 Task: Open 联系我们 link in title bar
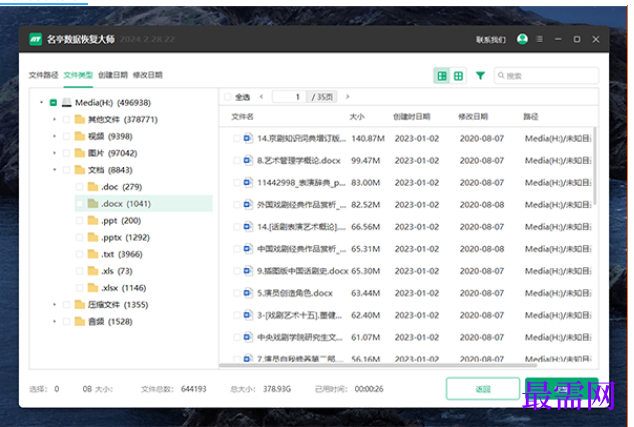click(x=491, y=39)
